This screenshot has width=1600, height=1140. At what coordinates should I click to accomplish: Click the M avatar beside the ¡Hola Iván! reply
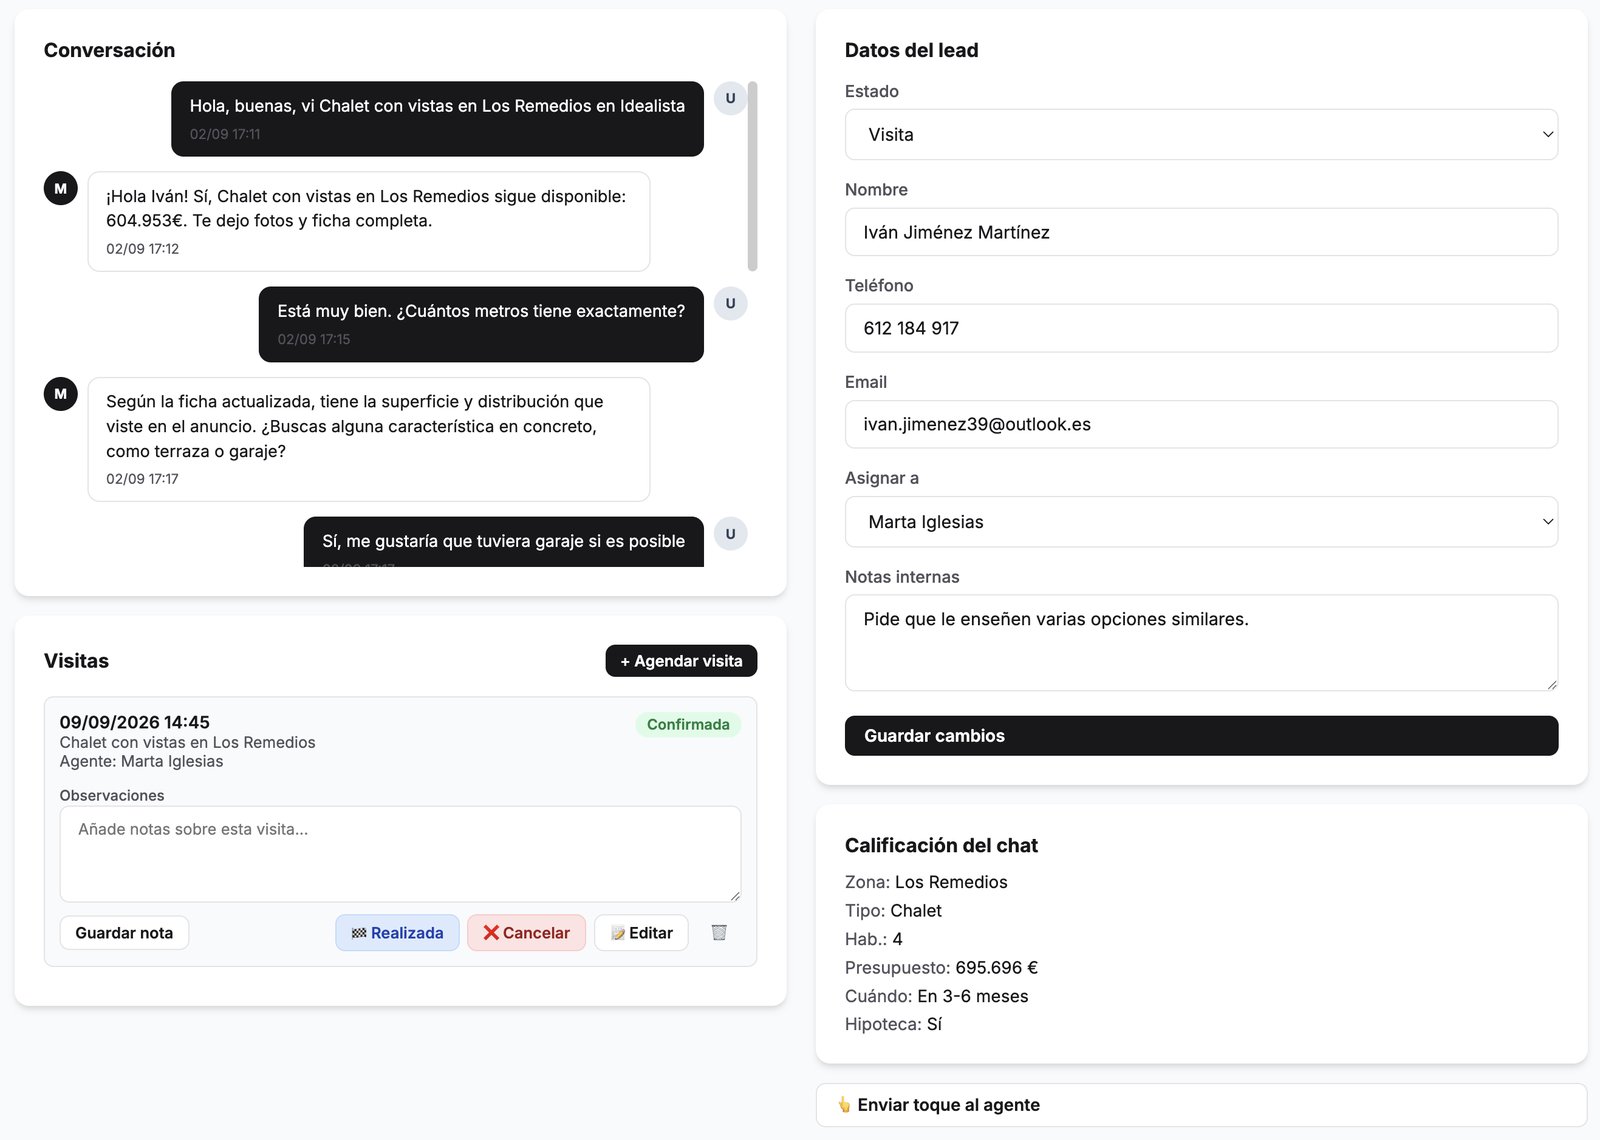[61, 188]
